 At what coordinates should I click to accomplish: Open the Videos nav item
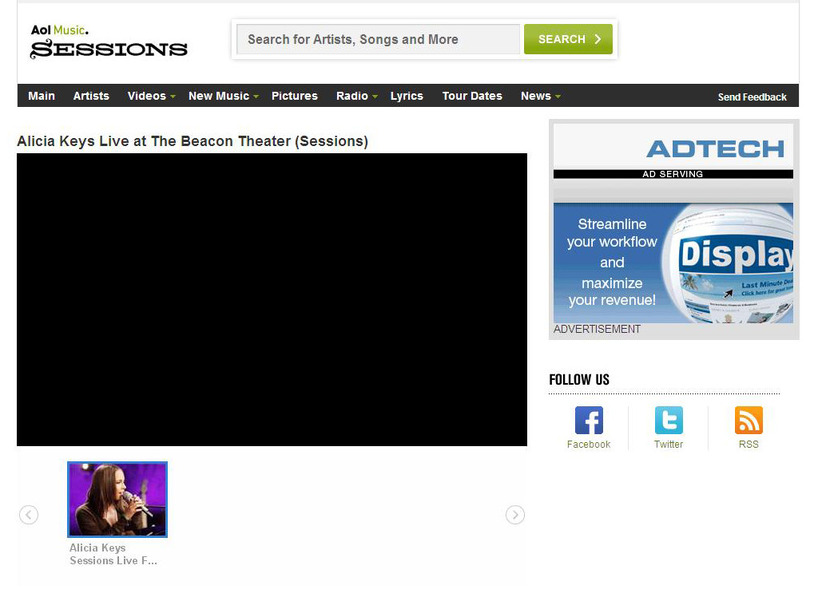[146, 96]
